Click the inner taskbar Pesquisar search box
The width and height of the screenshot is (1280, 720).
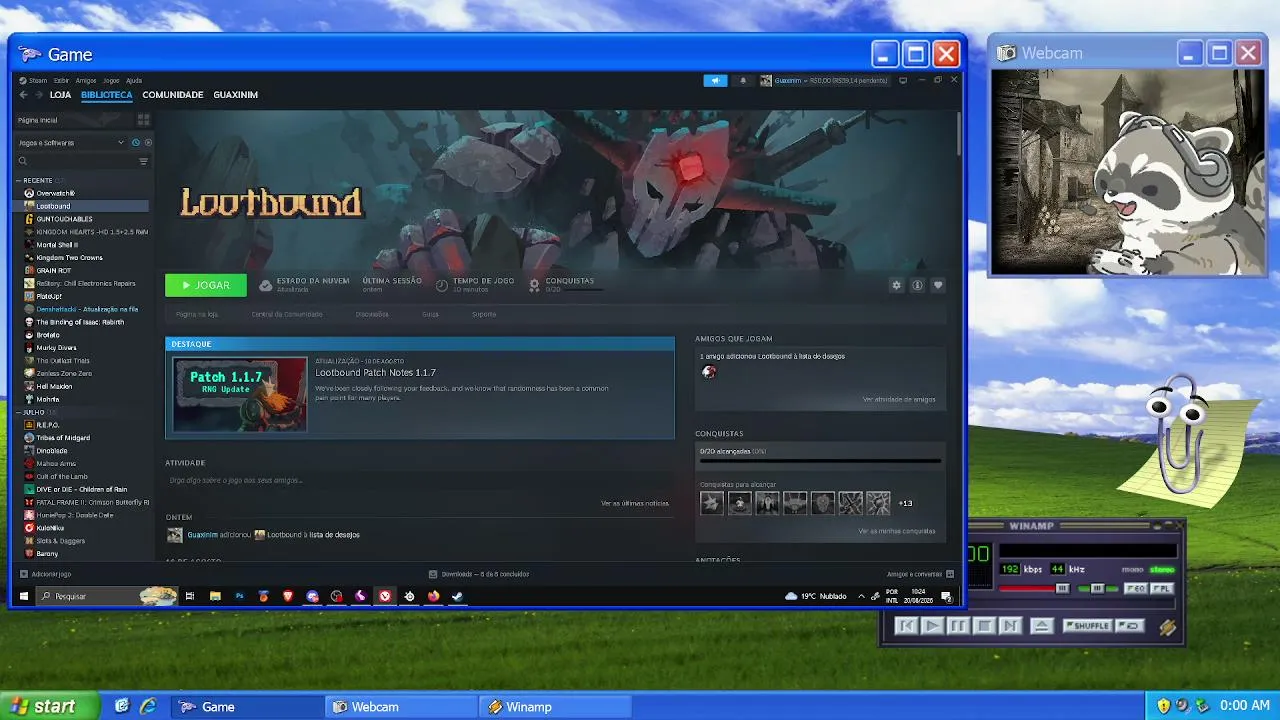pos(105,596)
